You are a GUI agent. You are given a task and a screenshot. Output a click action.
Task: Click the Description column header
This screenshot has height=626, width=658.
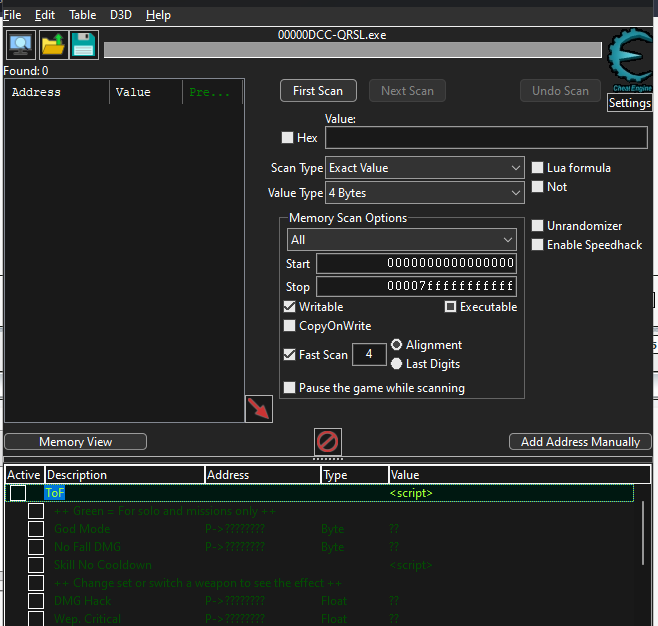click(x=125, y=475)
